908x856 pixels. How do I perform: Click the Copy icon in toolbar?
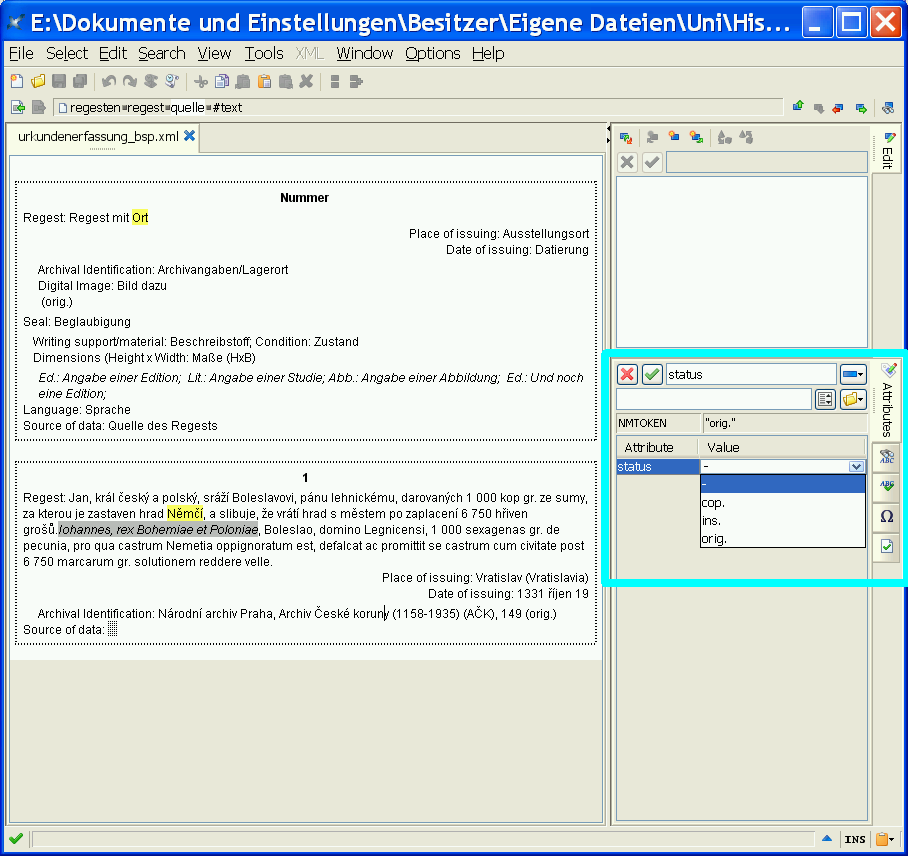(222, 82)
